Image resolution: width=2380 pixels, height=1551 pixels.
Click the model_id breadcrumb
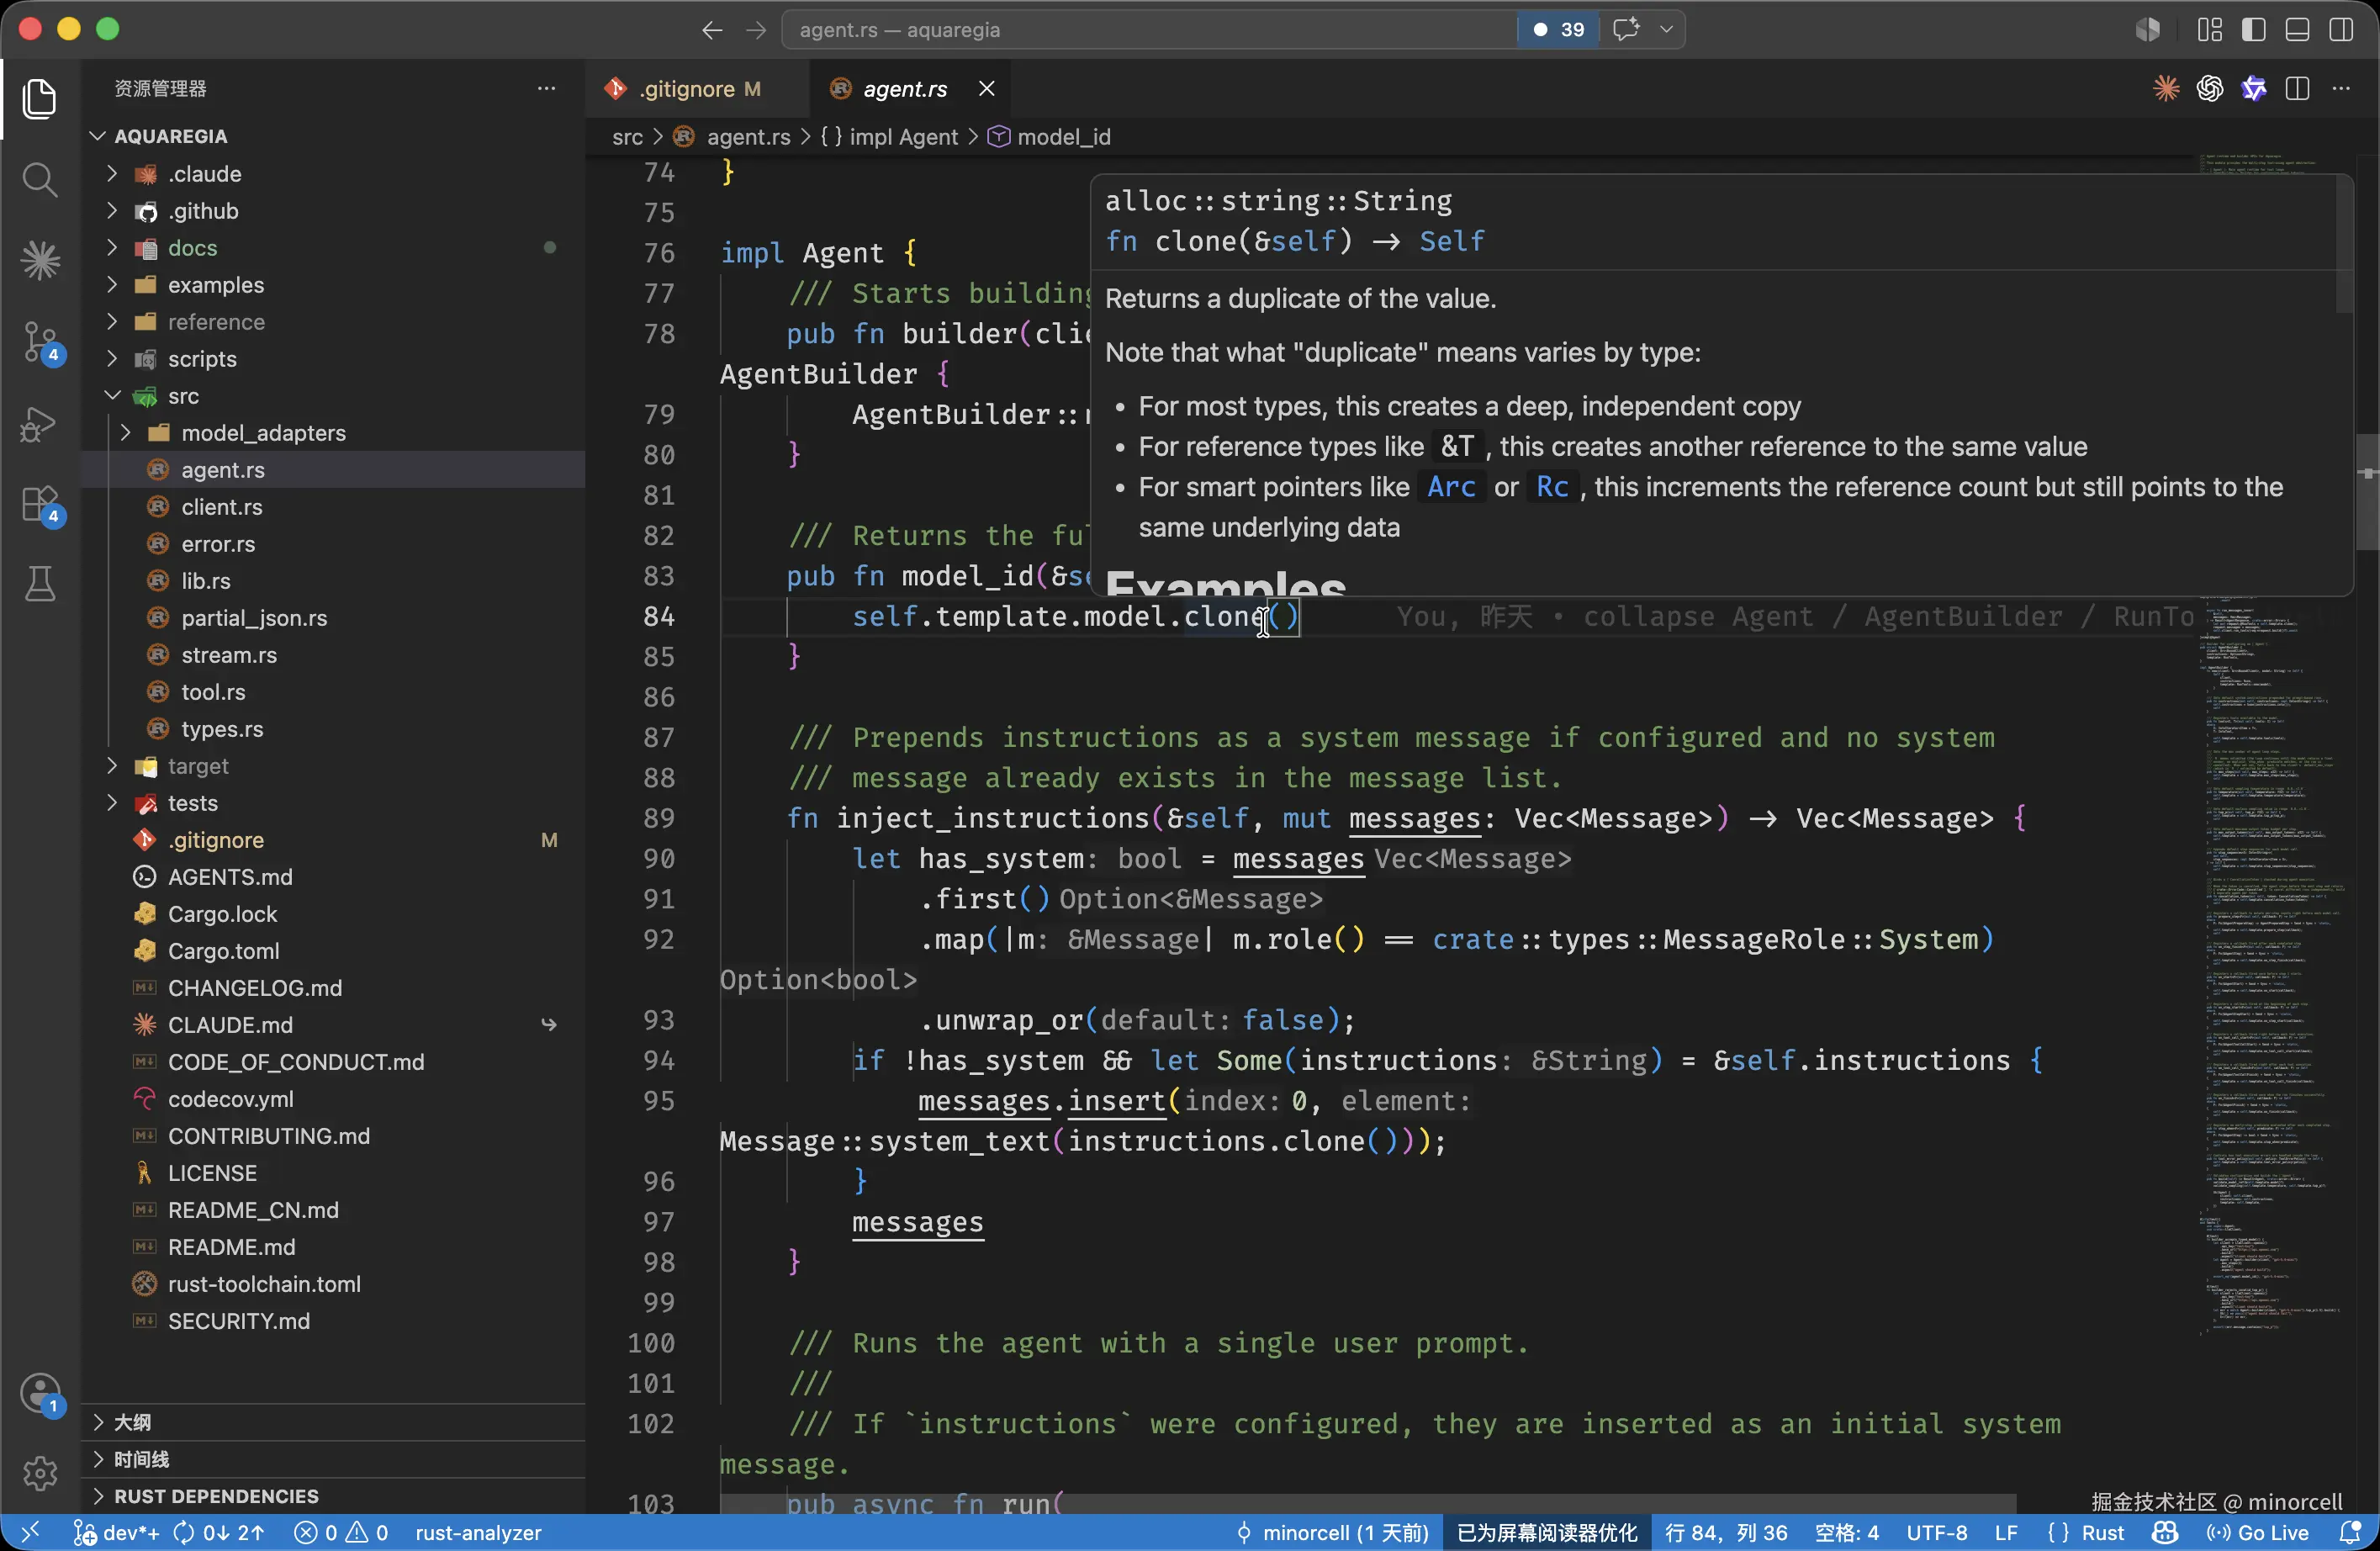1050,137
